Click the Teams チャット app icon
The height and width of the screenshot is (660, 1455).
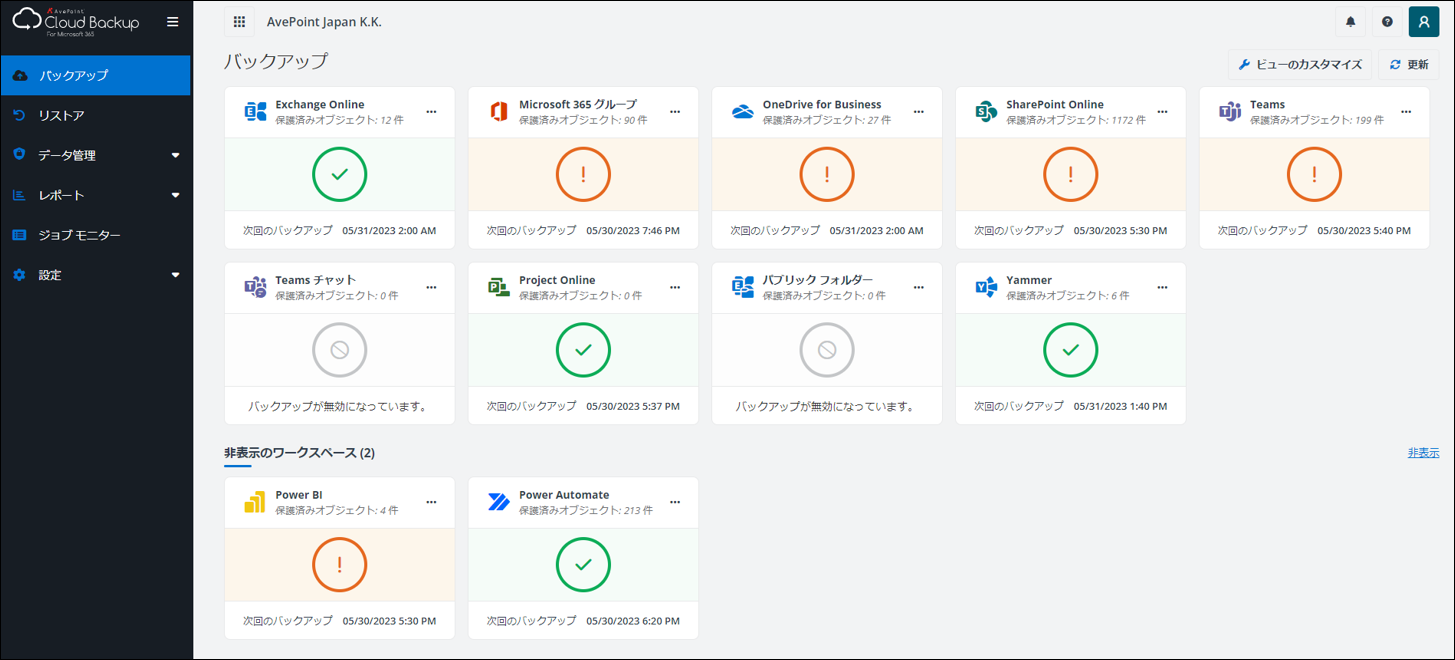(256, 287)
